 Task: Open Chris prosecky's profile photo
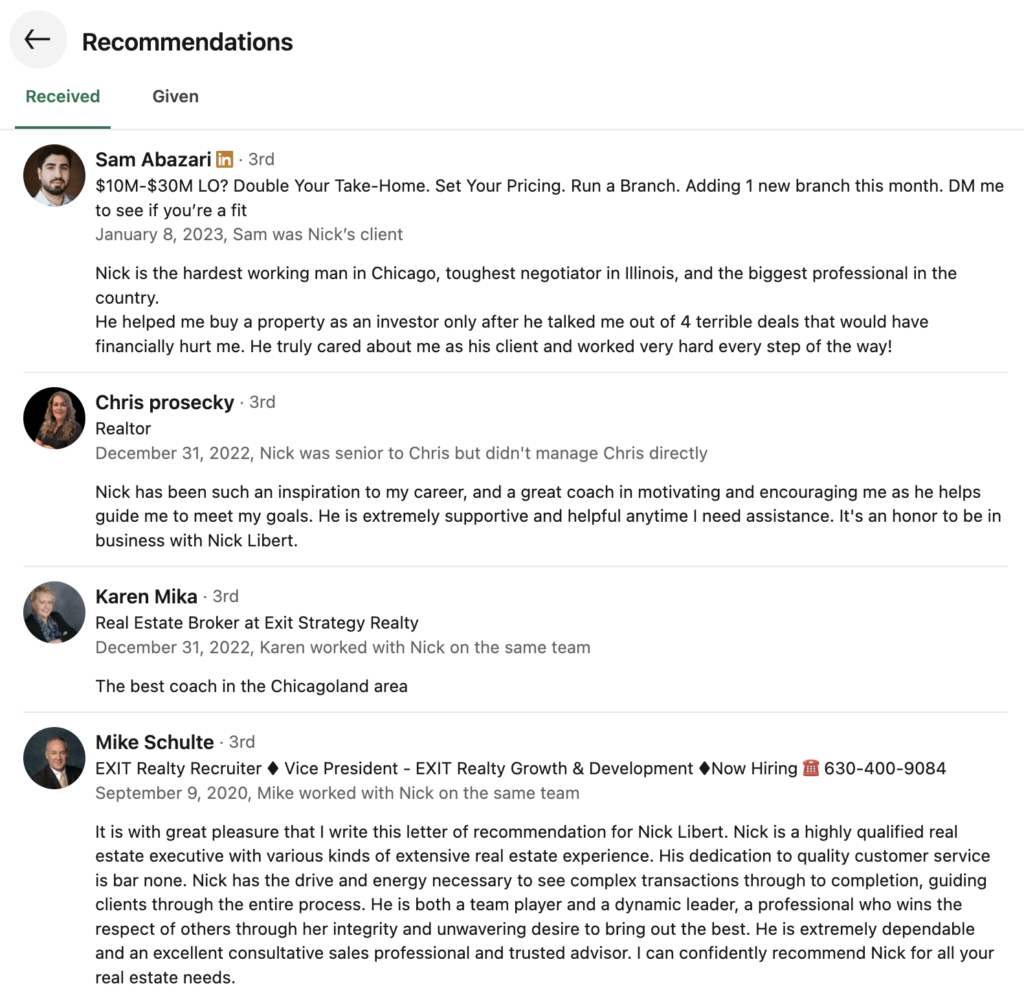click(x=54, y=418)
